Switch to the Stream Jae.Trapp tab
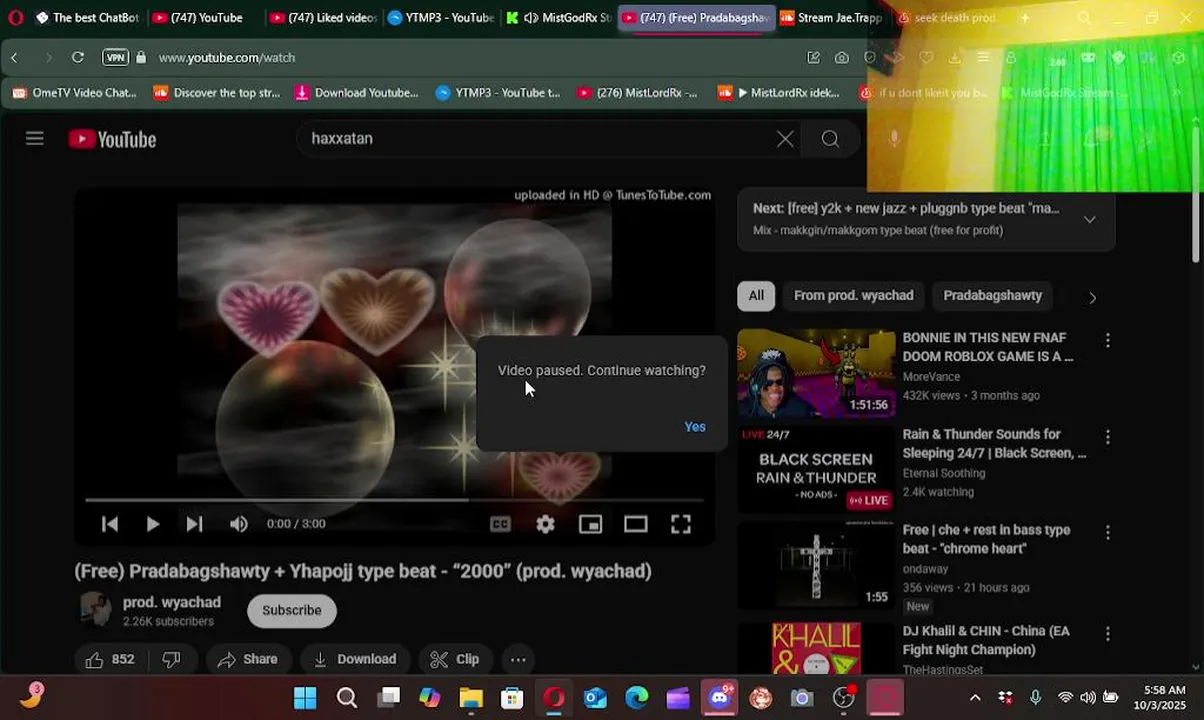The height and width of the screenshot is (720, 1204). [x=832, y=18]
